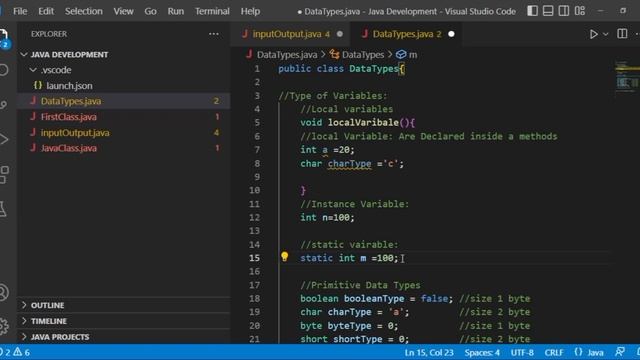The image size is (640, 360).
Task: Open the View menu
Action: pos(123,11)
